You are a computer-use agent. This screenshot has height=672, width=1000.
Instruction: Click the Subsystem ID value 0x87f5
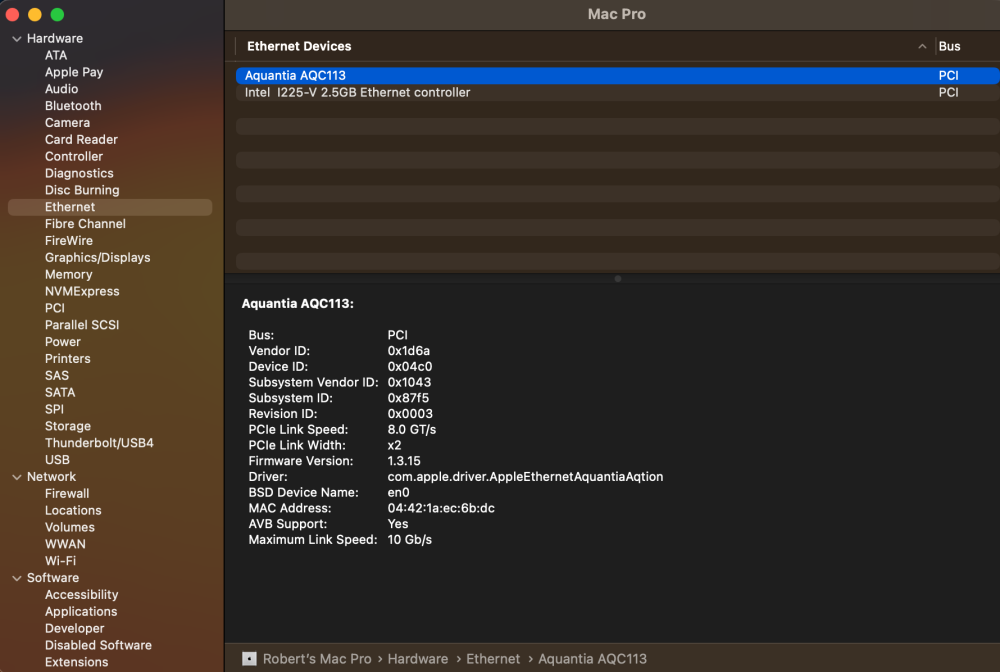408,398
